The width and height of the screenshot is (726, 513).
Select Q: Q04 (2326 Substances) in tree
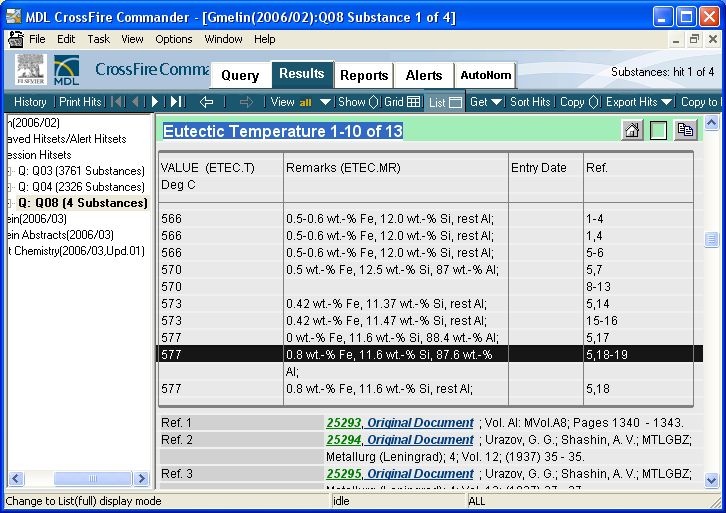[x=81, y=187]
